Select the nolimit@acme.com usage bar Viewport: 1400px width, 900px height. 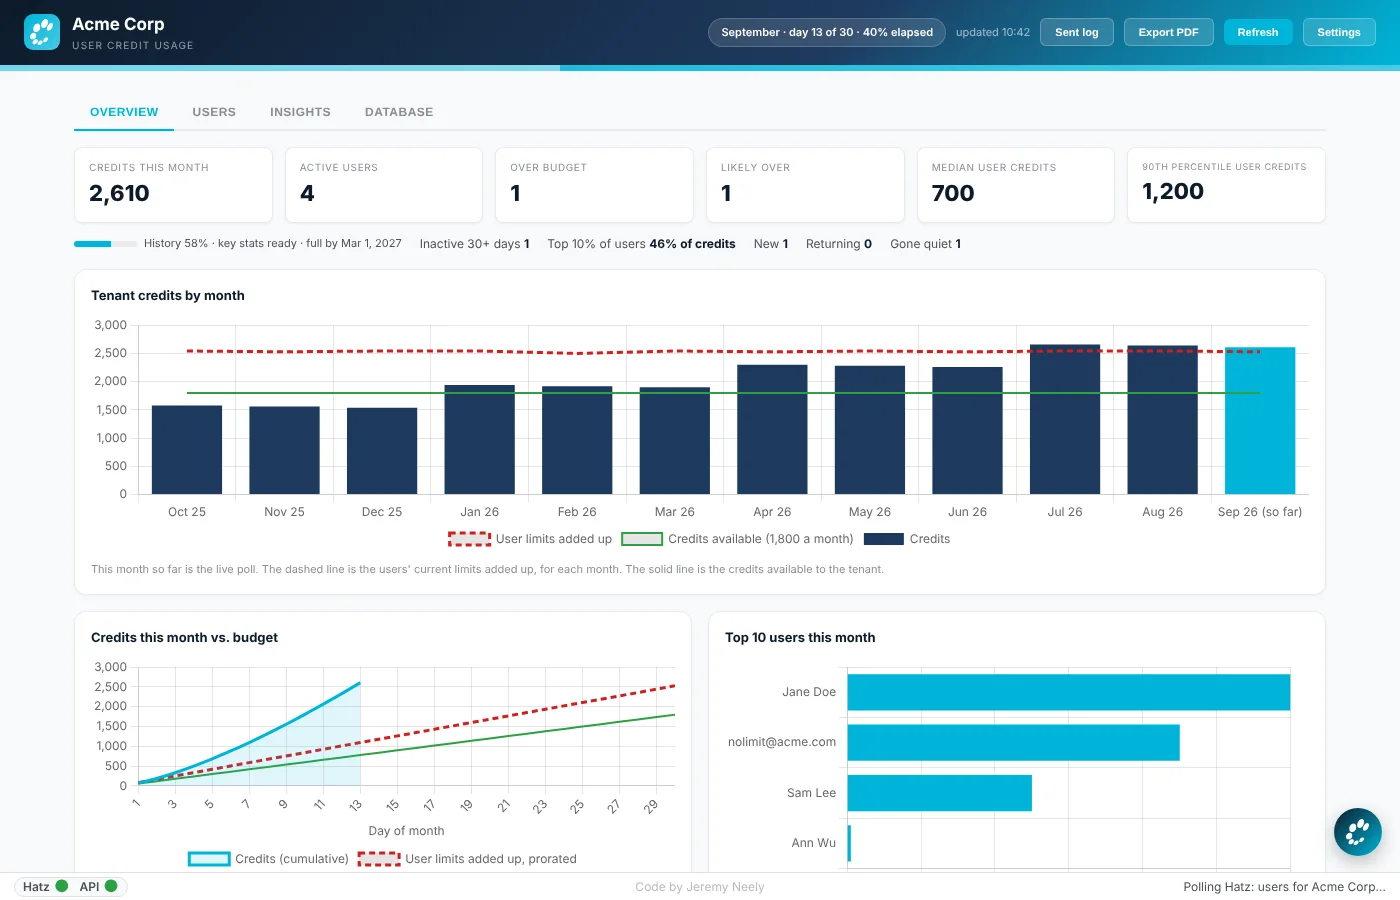1014,742
